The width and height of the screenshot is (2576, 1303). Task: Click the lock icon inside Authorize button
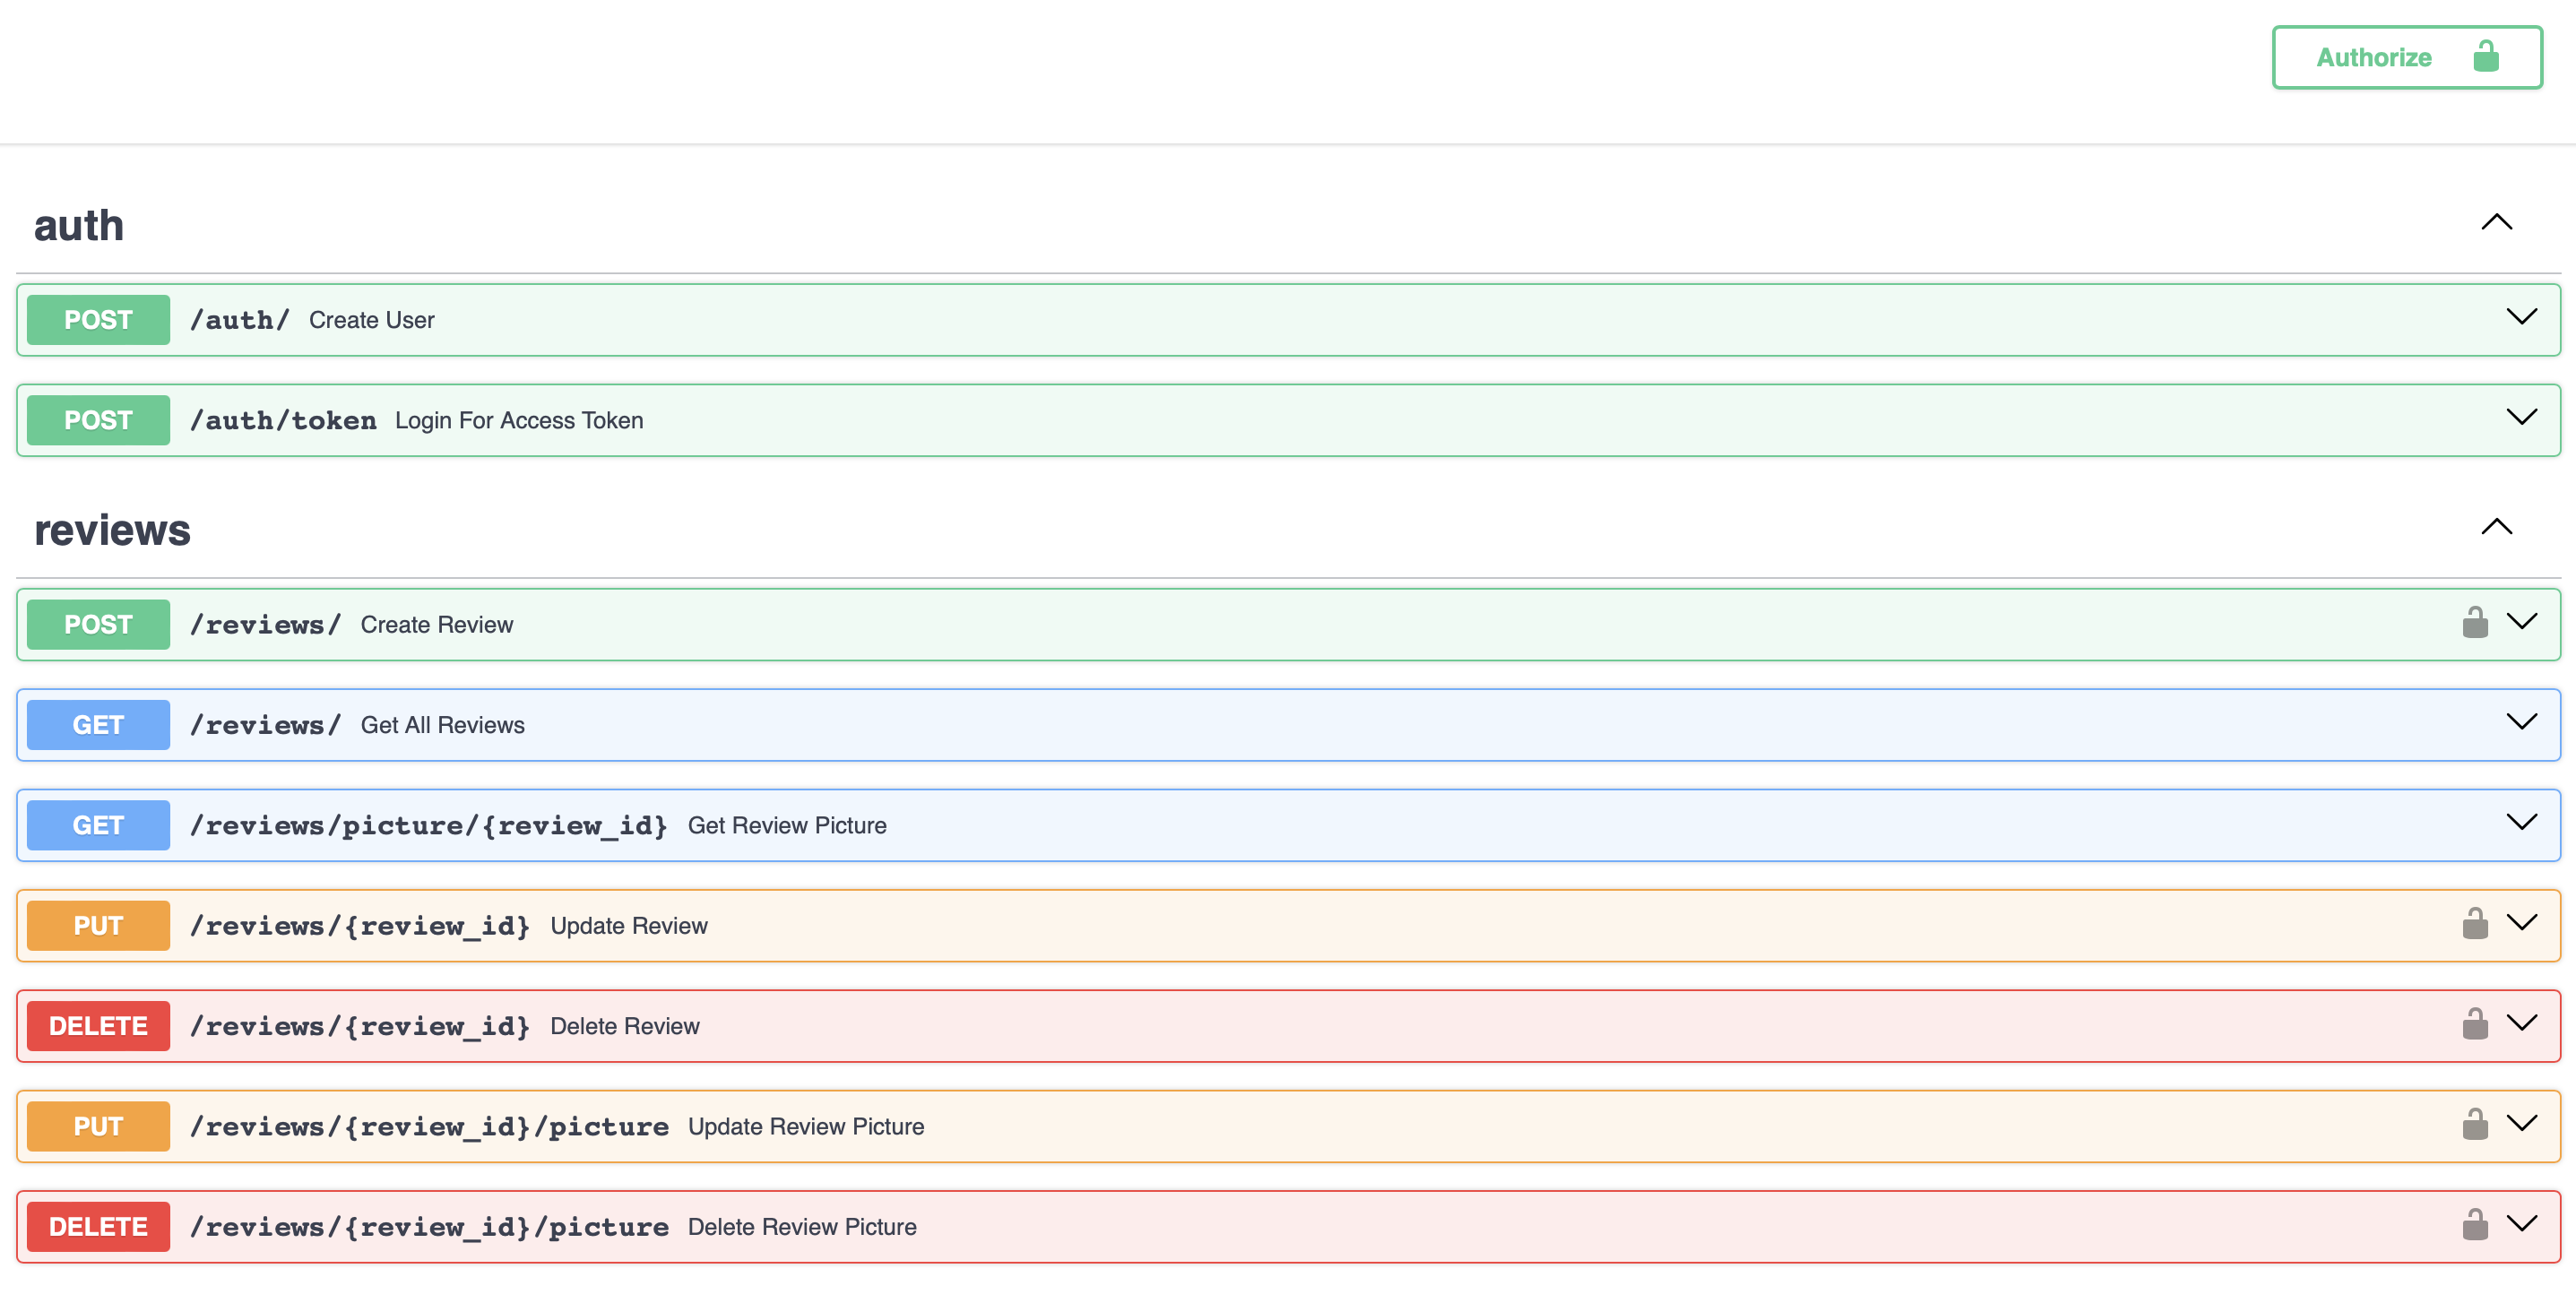click(2486, 56)
